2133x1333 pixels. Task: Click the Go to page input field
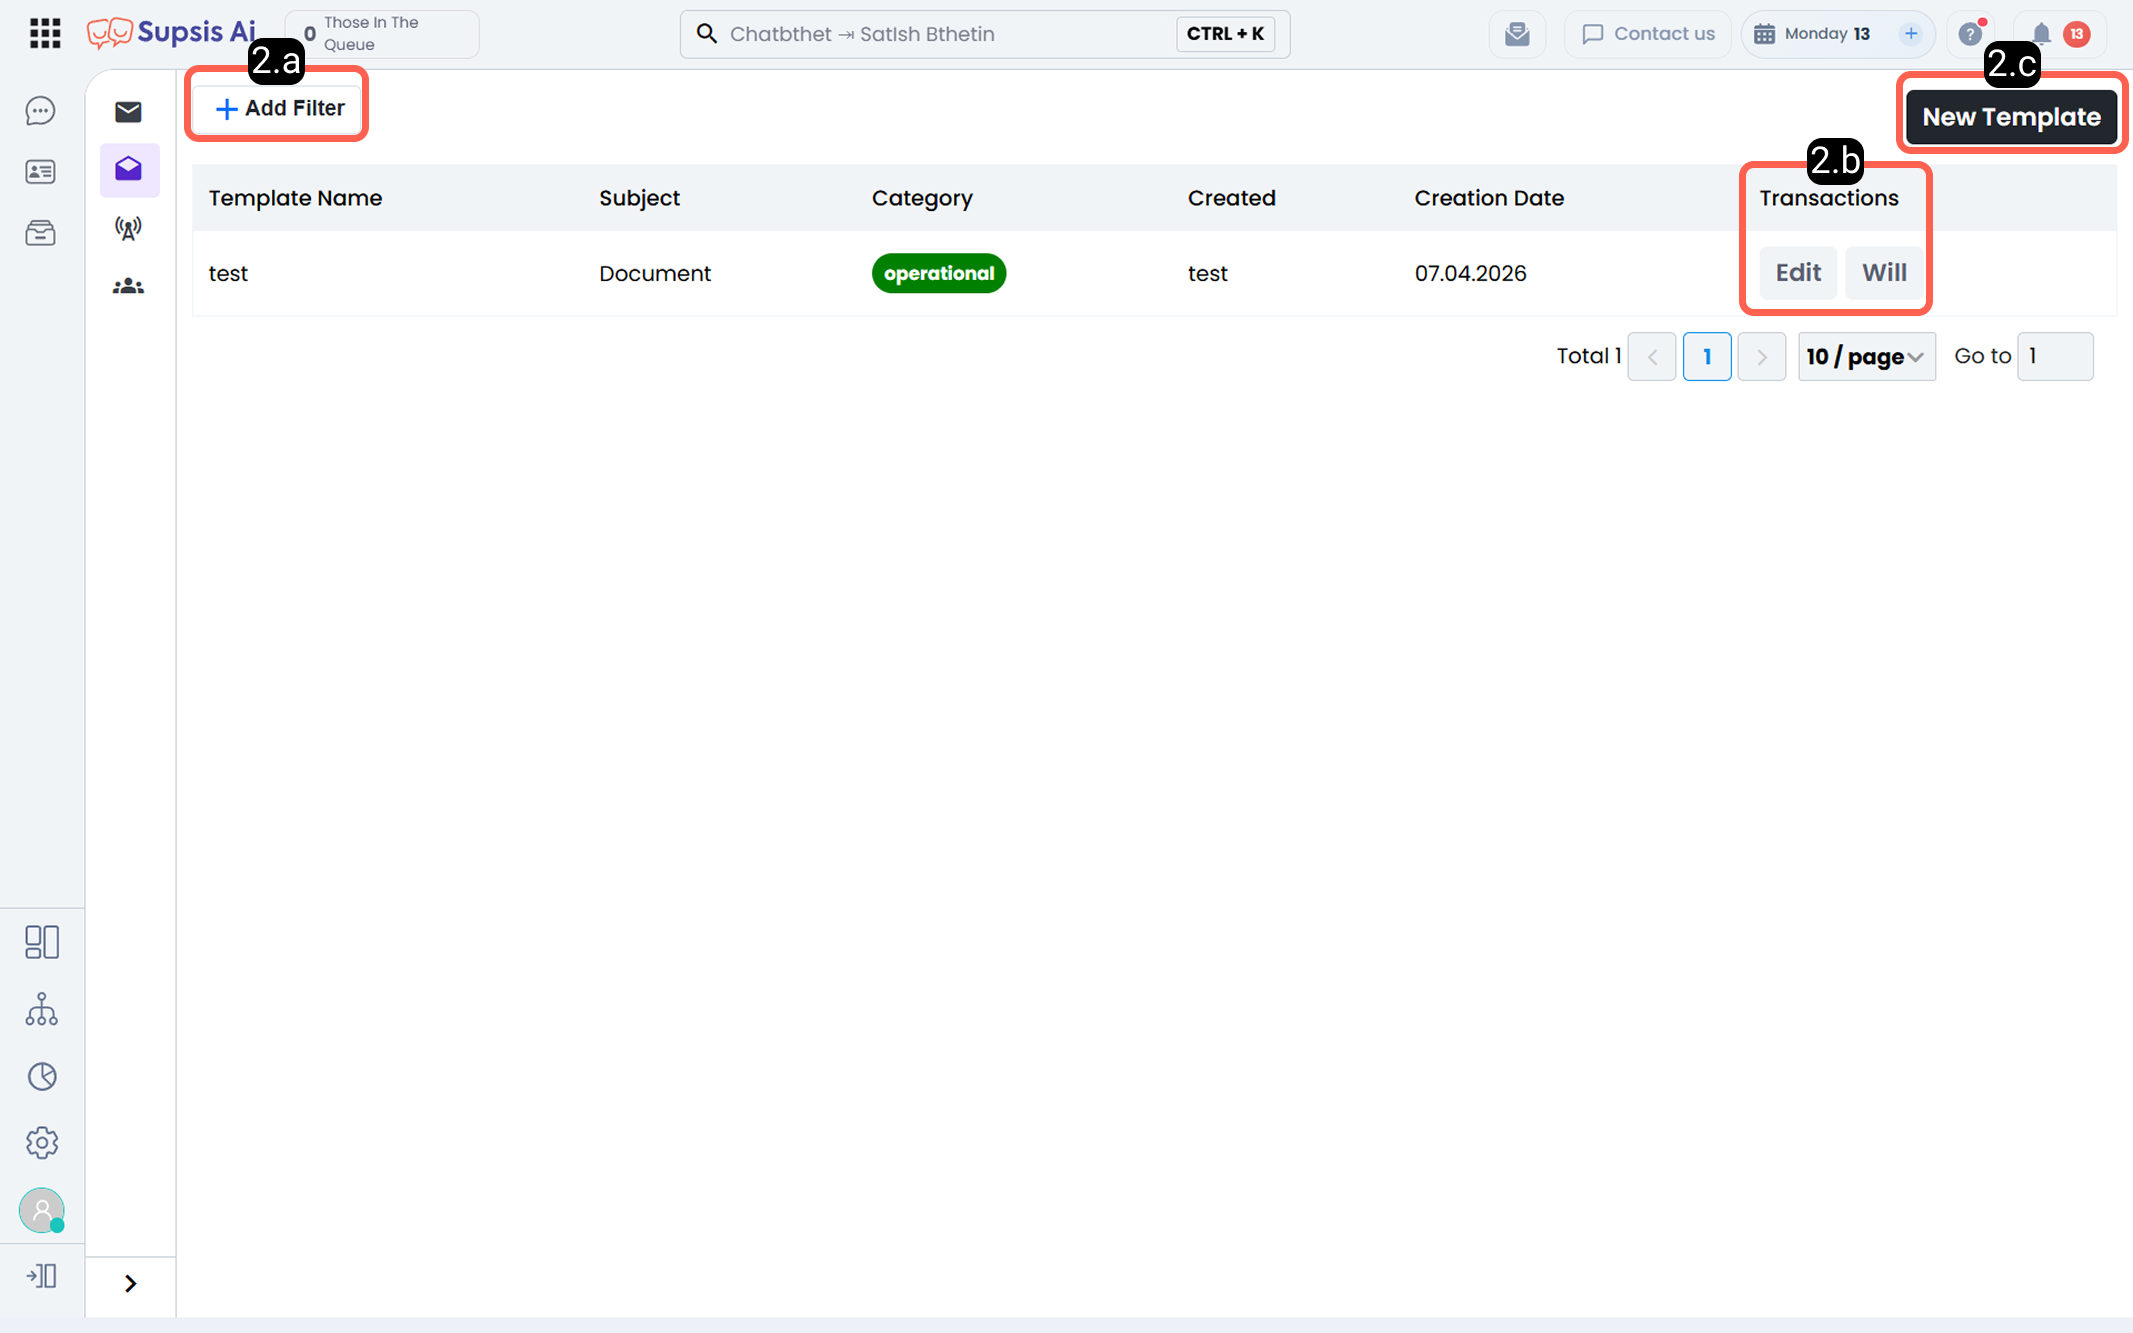tap(2055, 357)
